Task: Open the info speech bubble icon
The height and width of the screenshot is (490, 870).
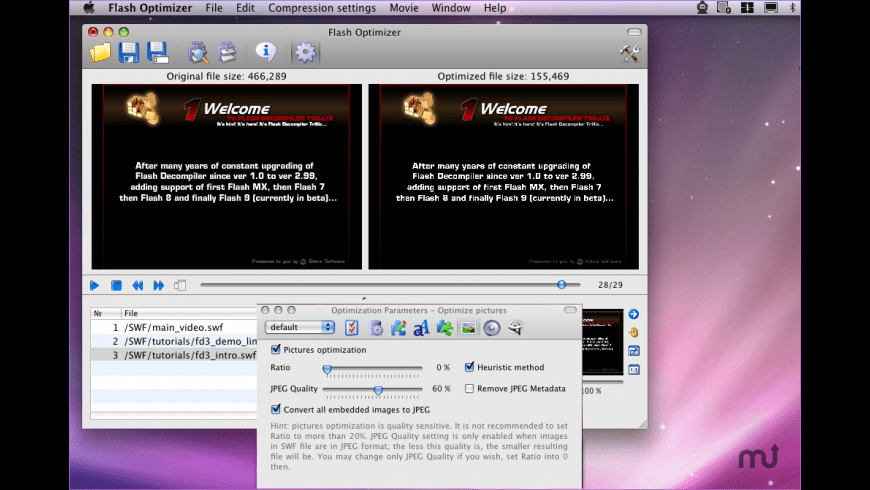Action: (x=266, y=52)
